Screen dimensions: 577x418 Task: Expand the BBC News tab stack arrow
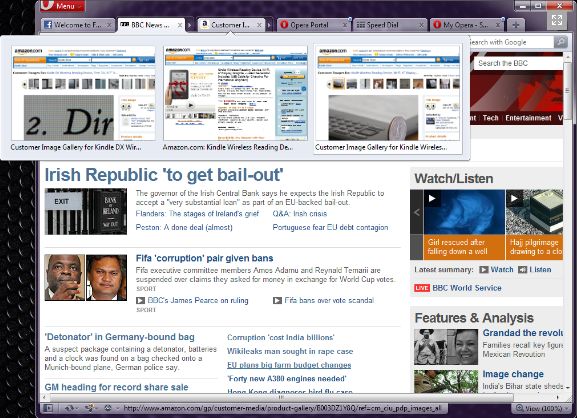point(190,25)
